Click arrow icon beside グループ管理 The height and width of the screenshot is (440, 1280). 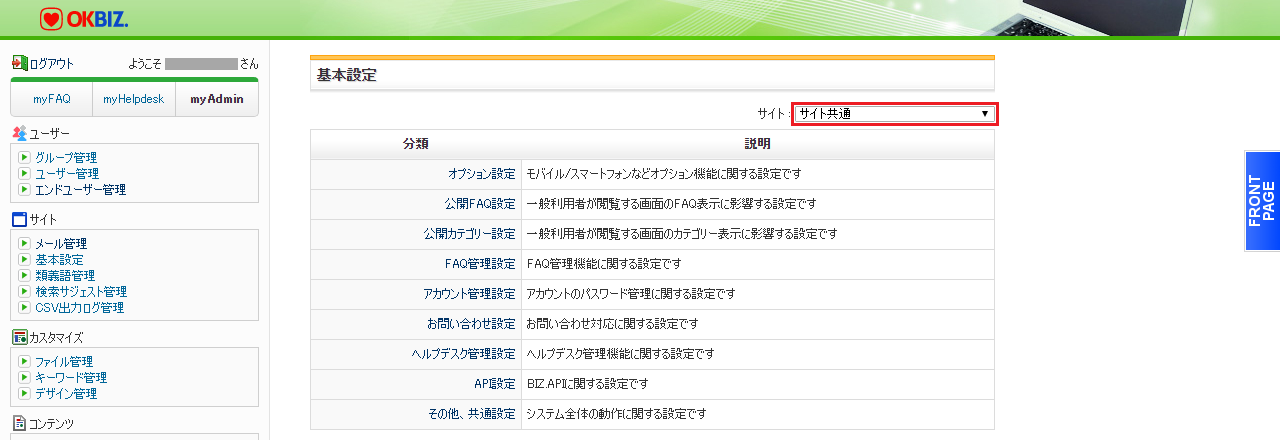[25, 157]
